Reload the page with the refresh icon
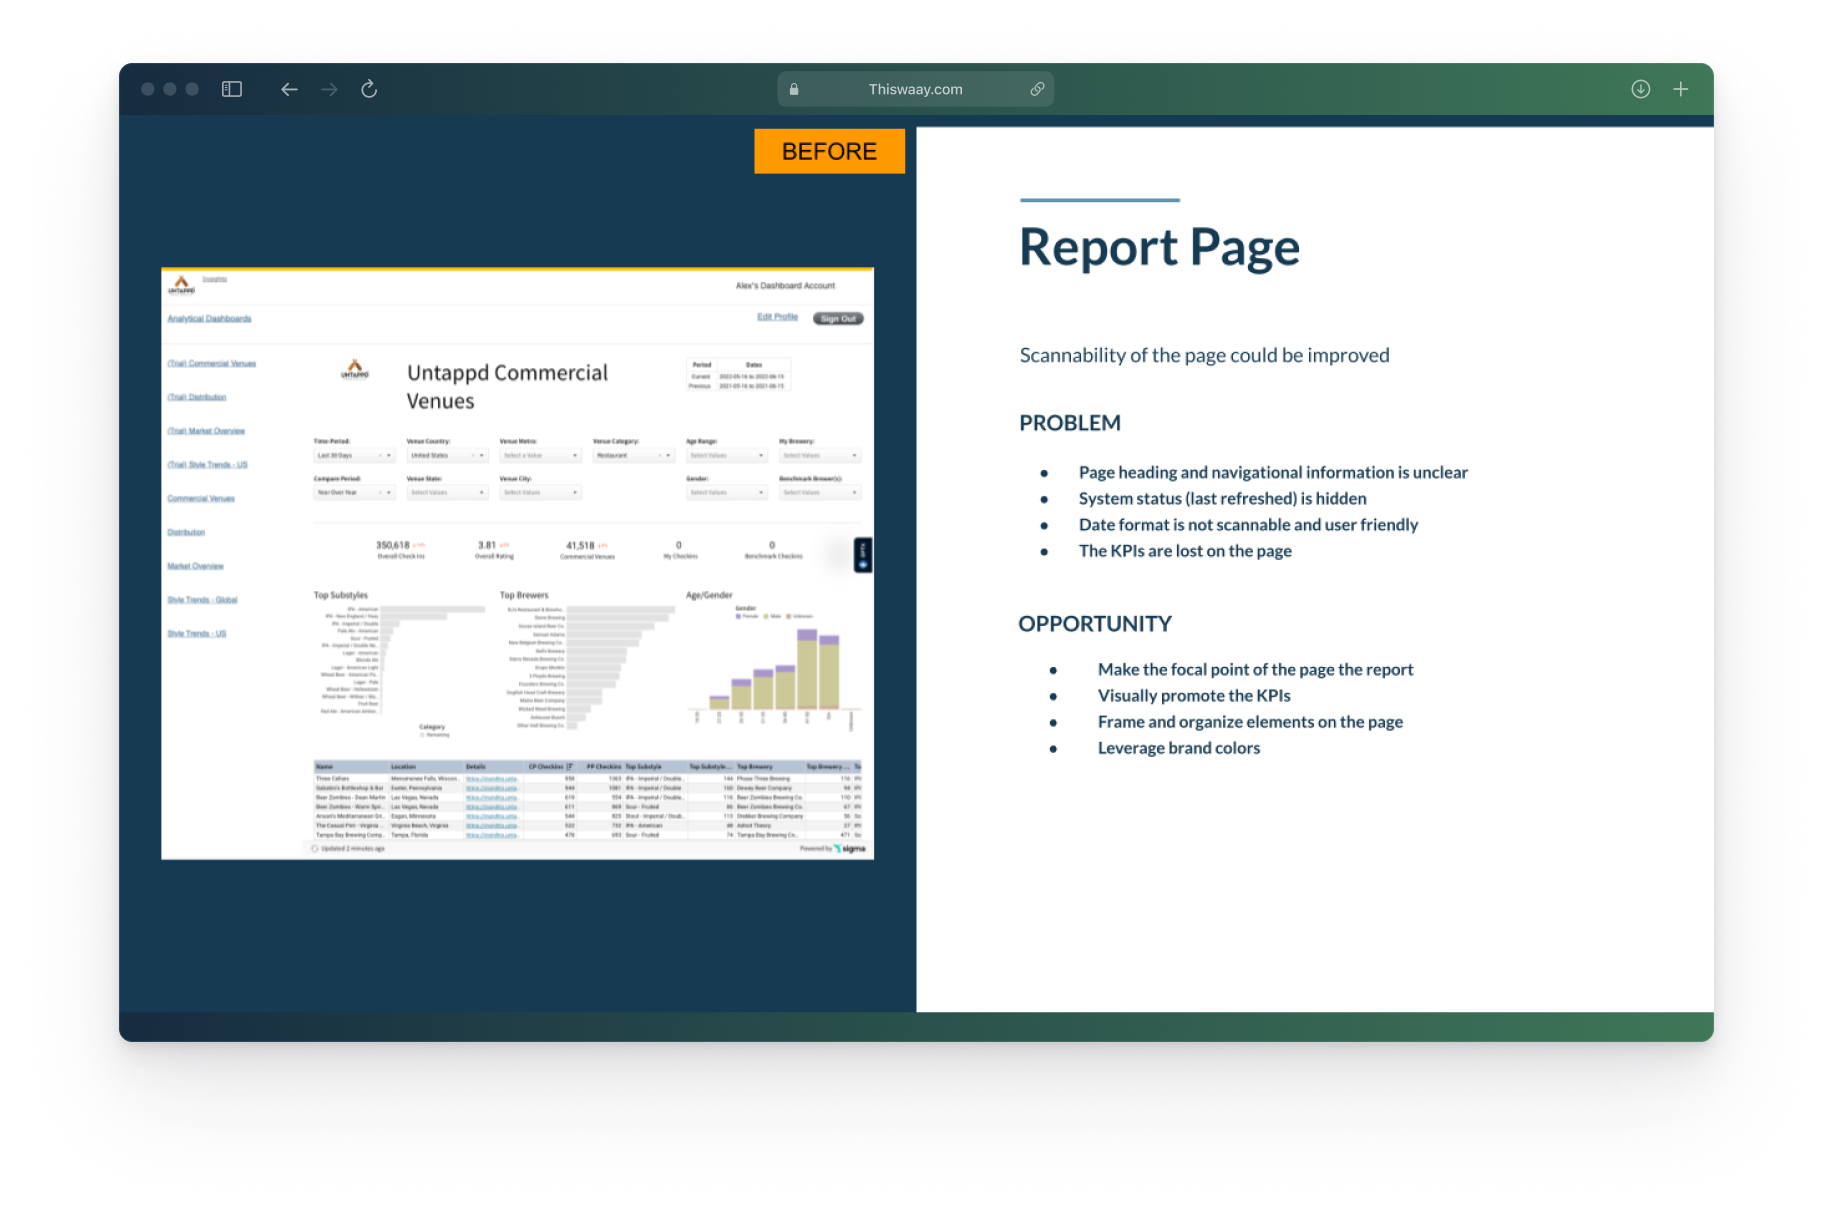Viewport: 1833px width, 1217px height. coord(369,89)
